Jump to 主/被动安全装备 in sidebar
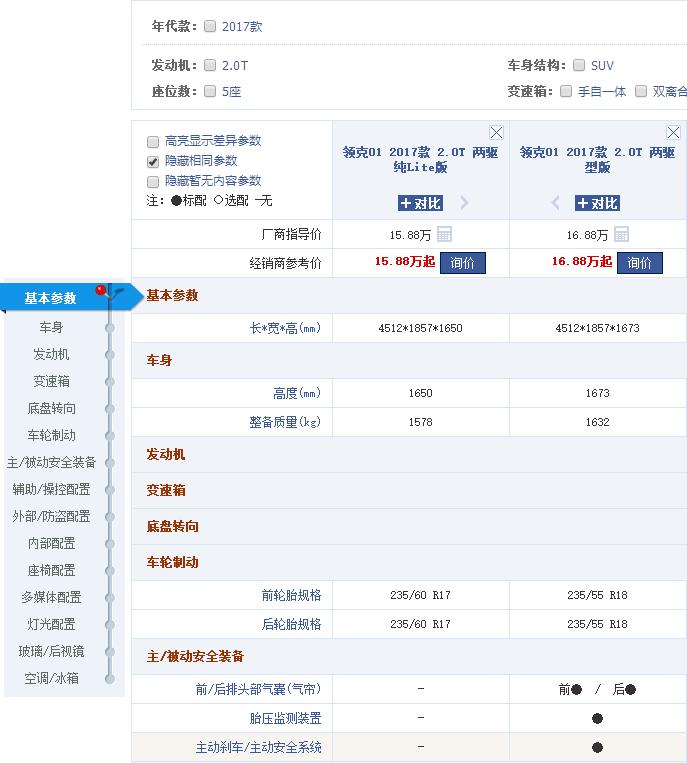This screenshot has height=763, width=687. click(x=51, y=462)
